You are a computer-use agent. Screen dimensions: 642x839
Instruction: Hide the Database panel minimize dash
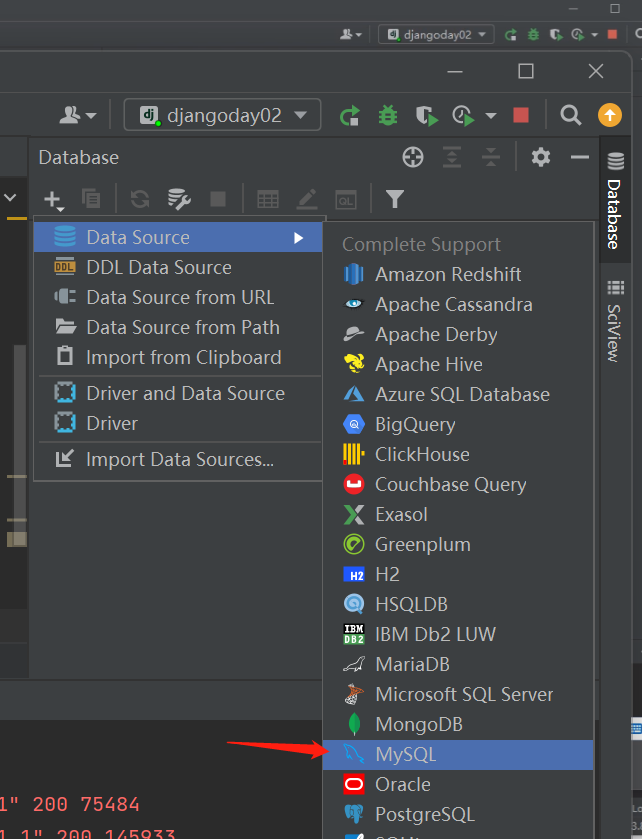(580, 157)
